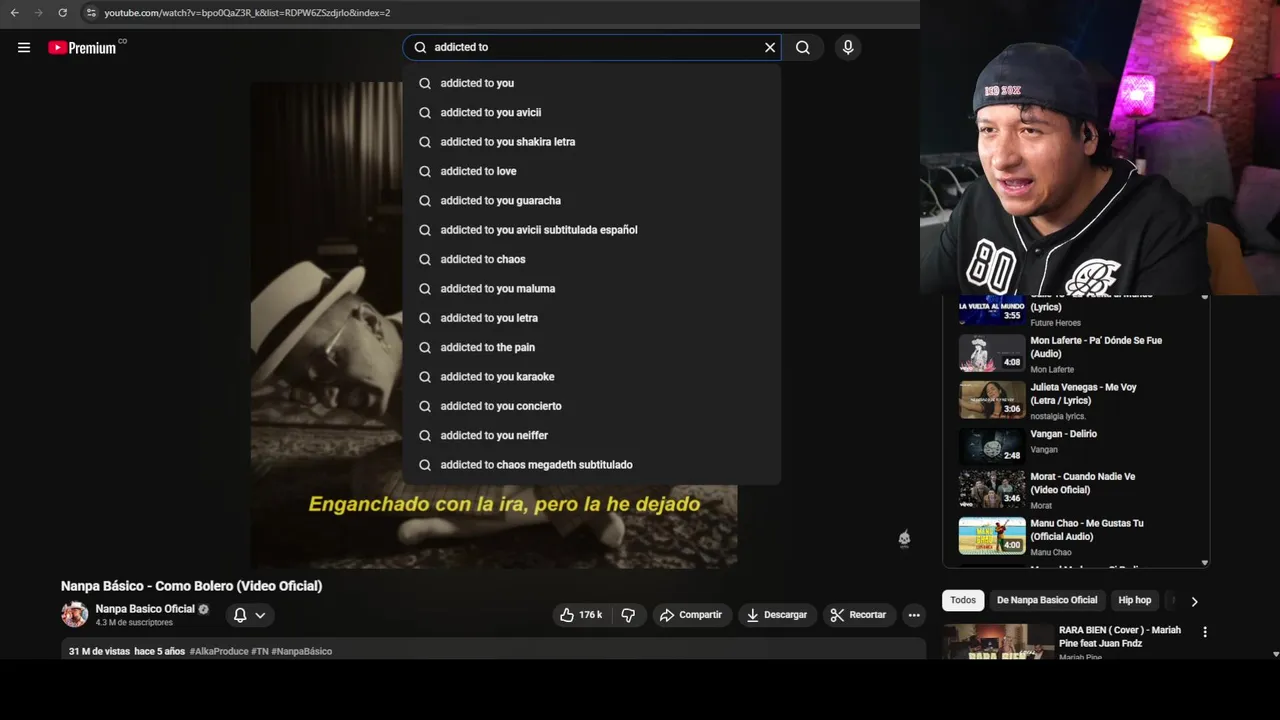This screenshot has width=1280, height=720.
Task: Select suggestion 'addicted to you neiffer'
Action: [592, 435]
